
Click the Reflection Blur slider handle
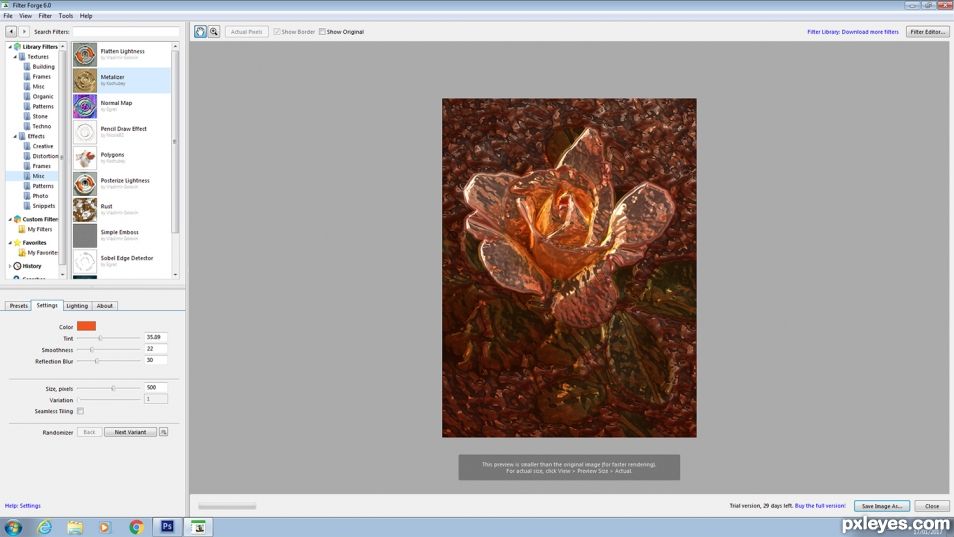(x=97, y=361)
